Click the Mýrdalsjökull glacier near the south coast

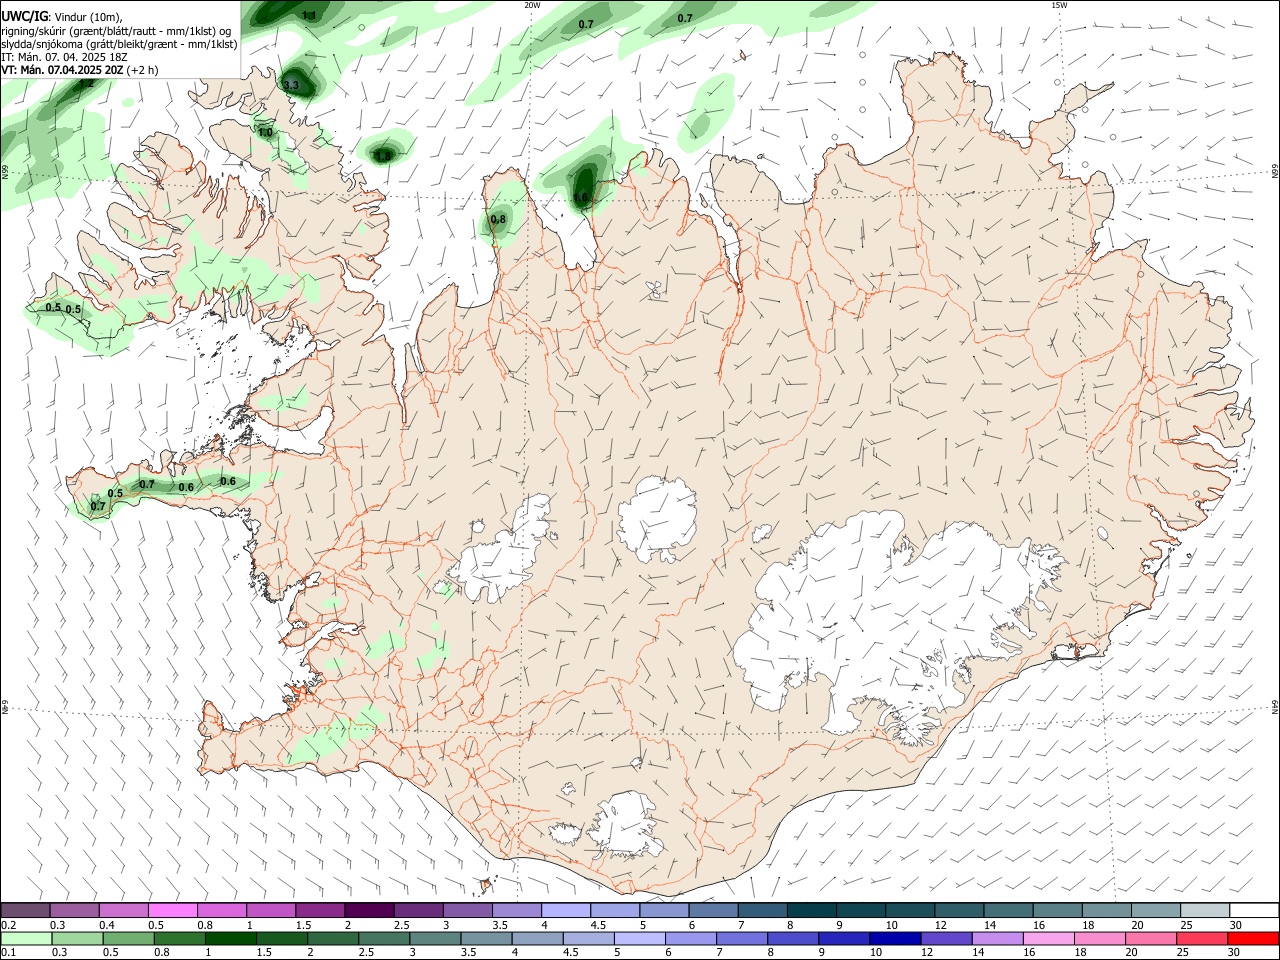625,825
